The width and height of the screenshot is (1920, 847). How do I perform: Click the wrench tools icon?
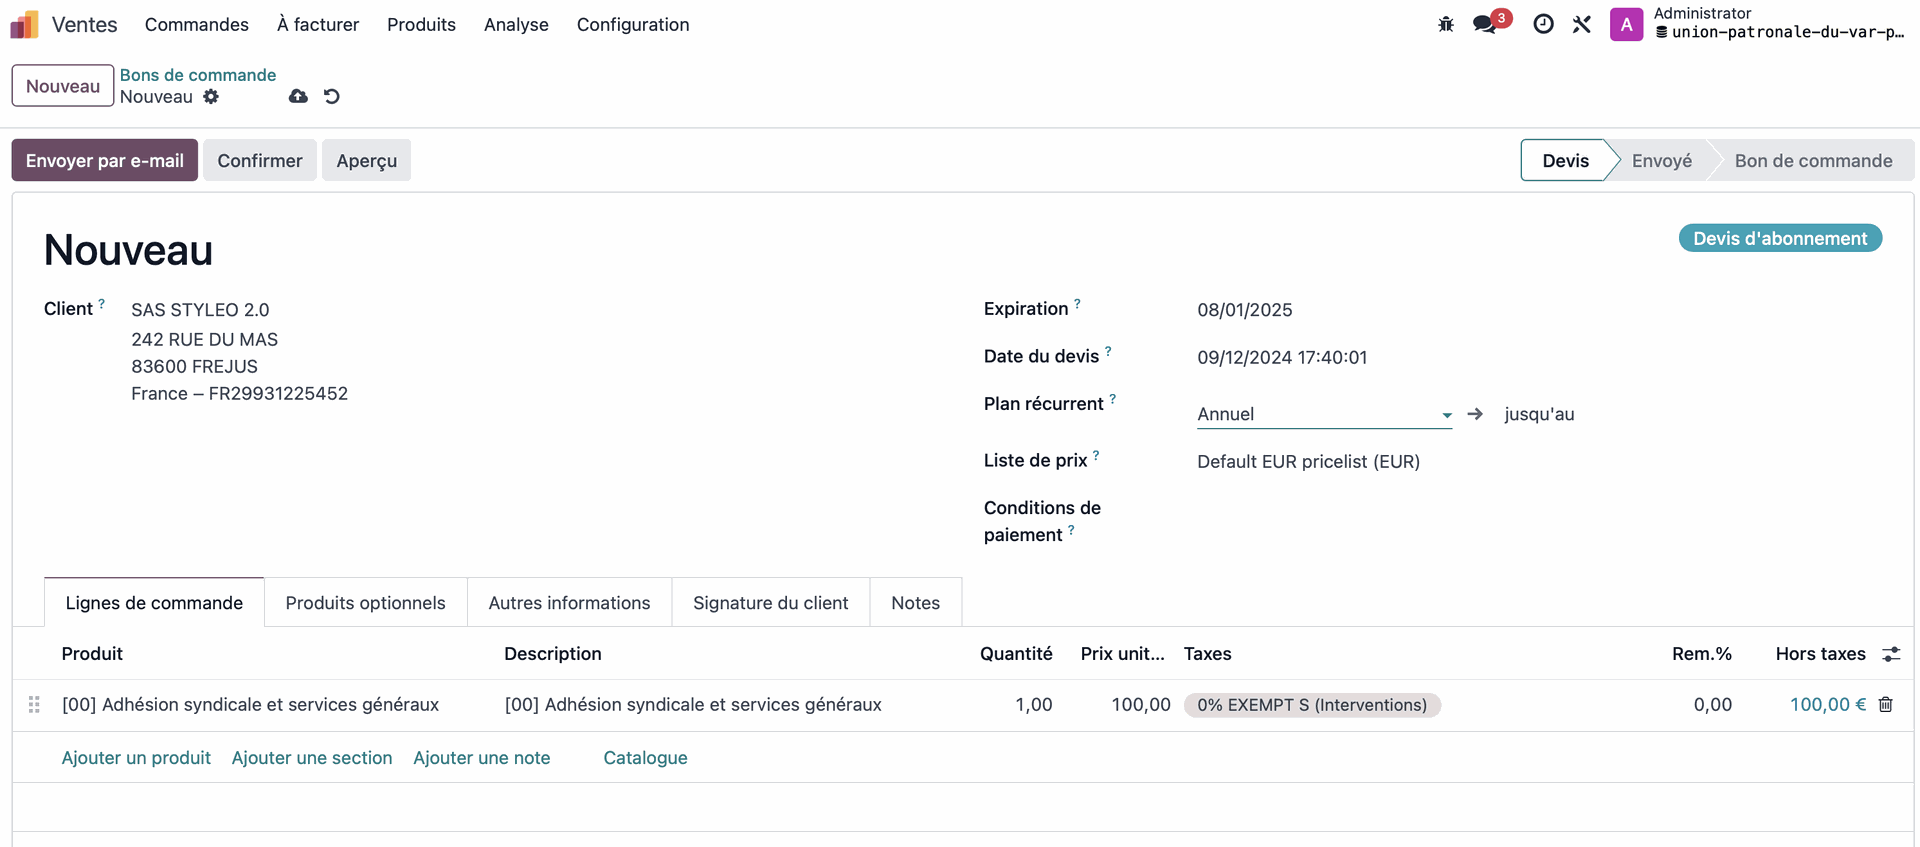[1581, 24]
